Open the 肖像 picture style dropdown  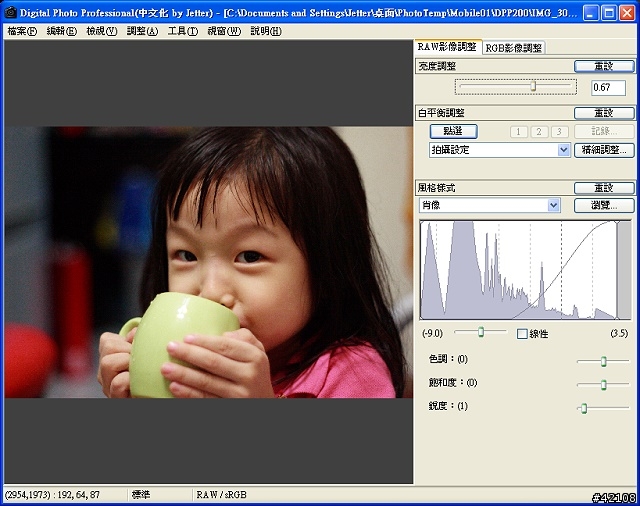click(x=489, y=205)
